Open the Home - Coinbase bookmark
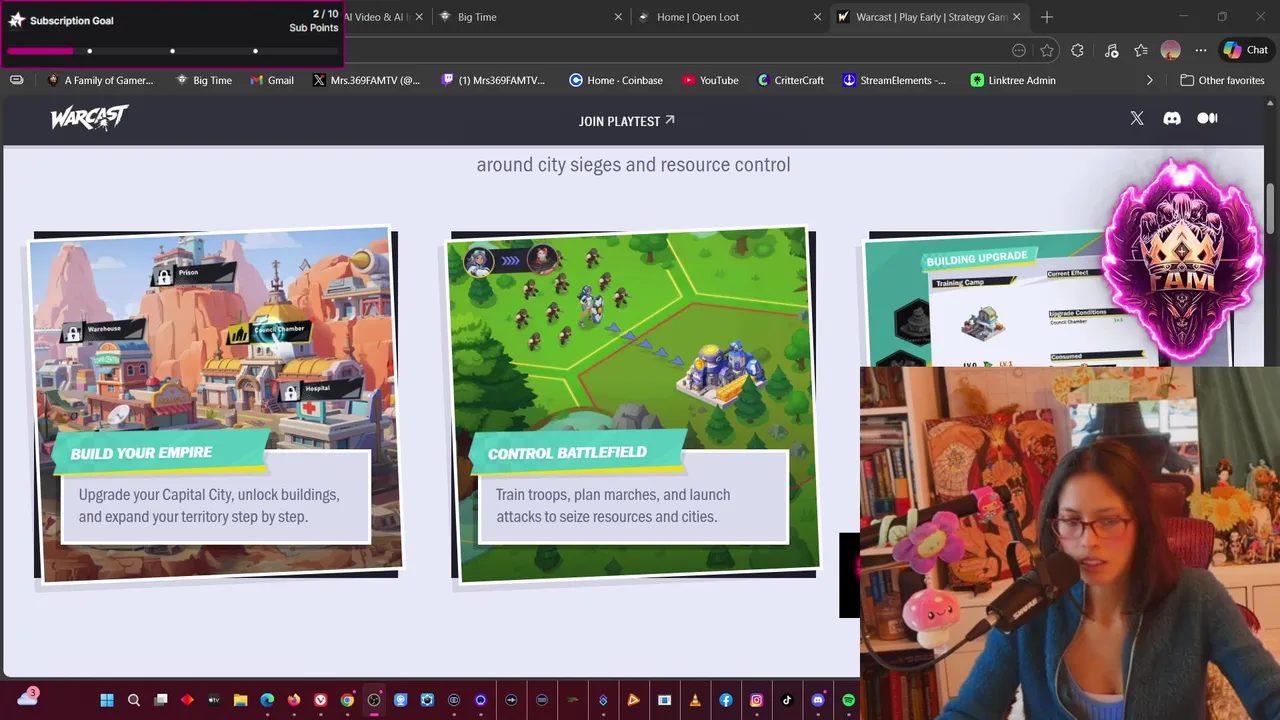Viewport: 1280px width, 720px height. pyautogui.click(x=616, y=80)
